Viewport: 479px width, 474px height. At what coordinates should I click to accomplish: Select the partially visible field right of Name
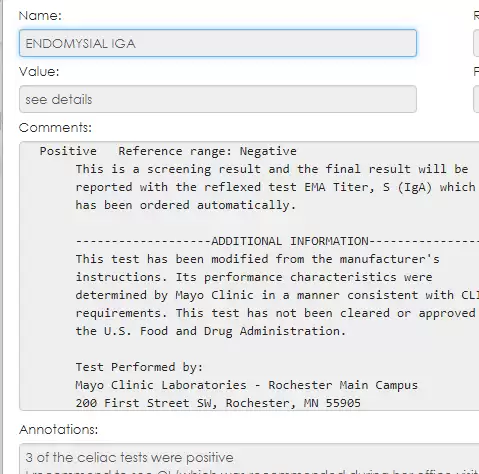click(476, 43)
